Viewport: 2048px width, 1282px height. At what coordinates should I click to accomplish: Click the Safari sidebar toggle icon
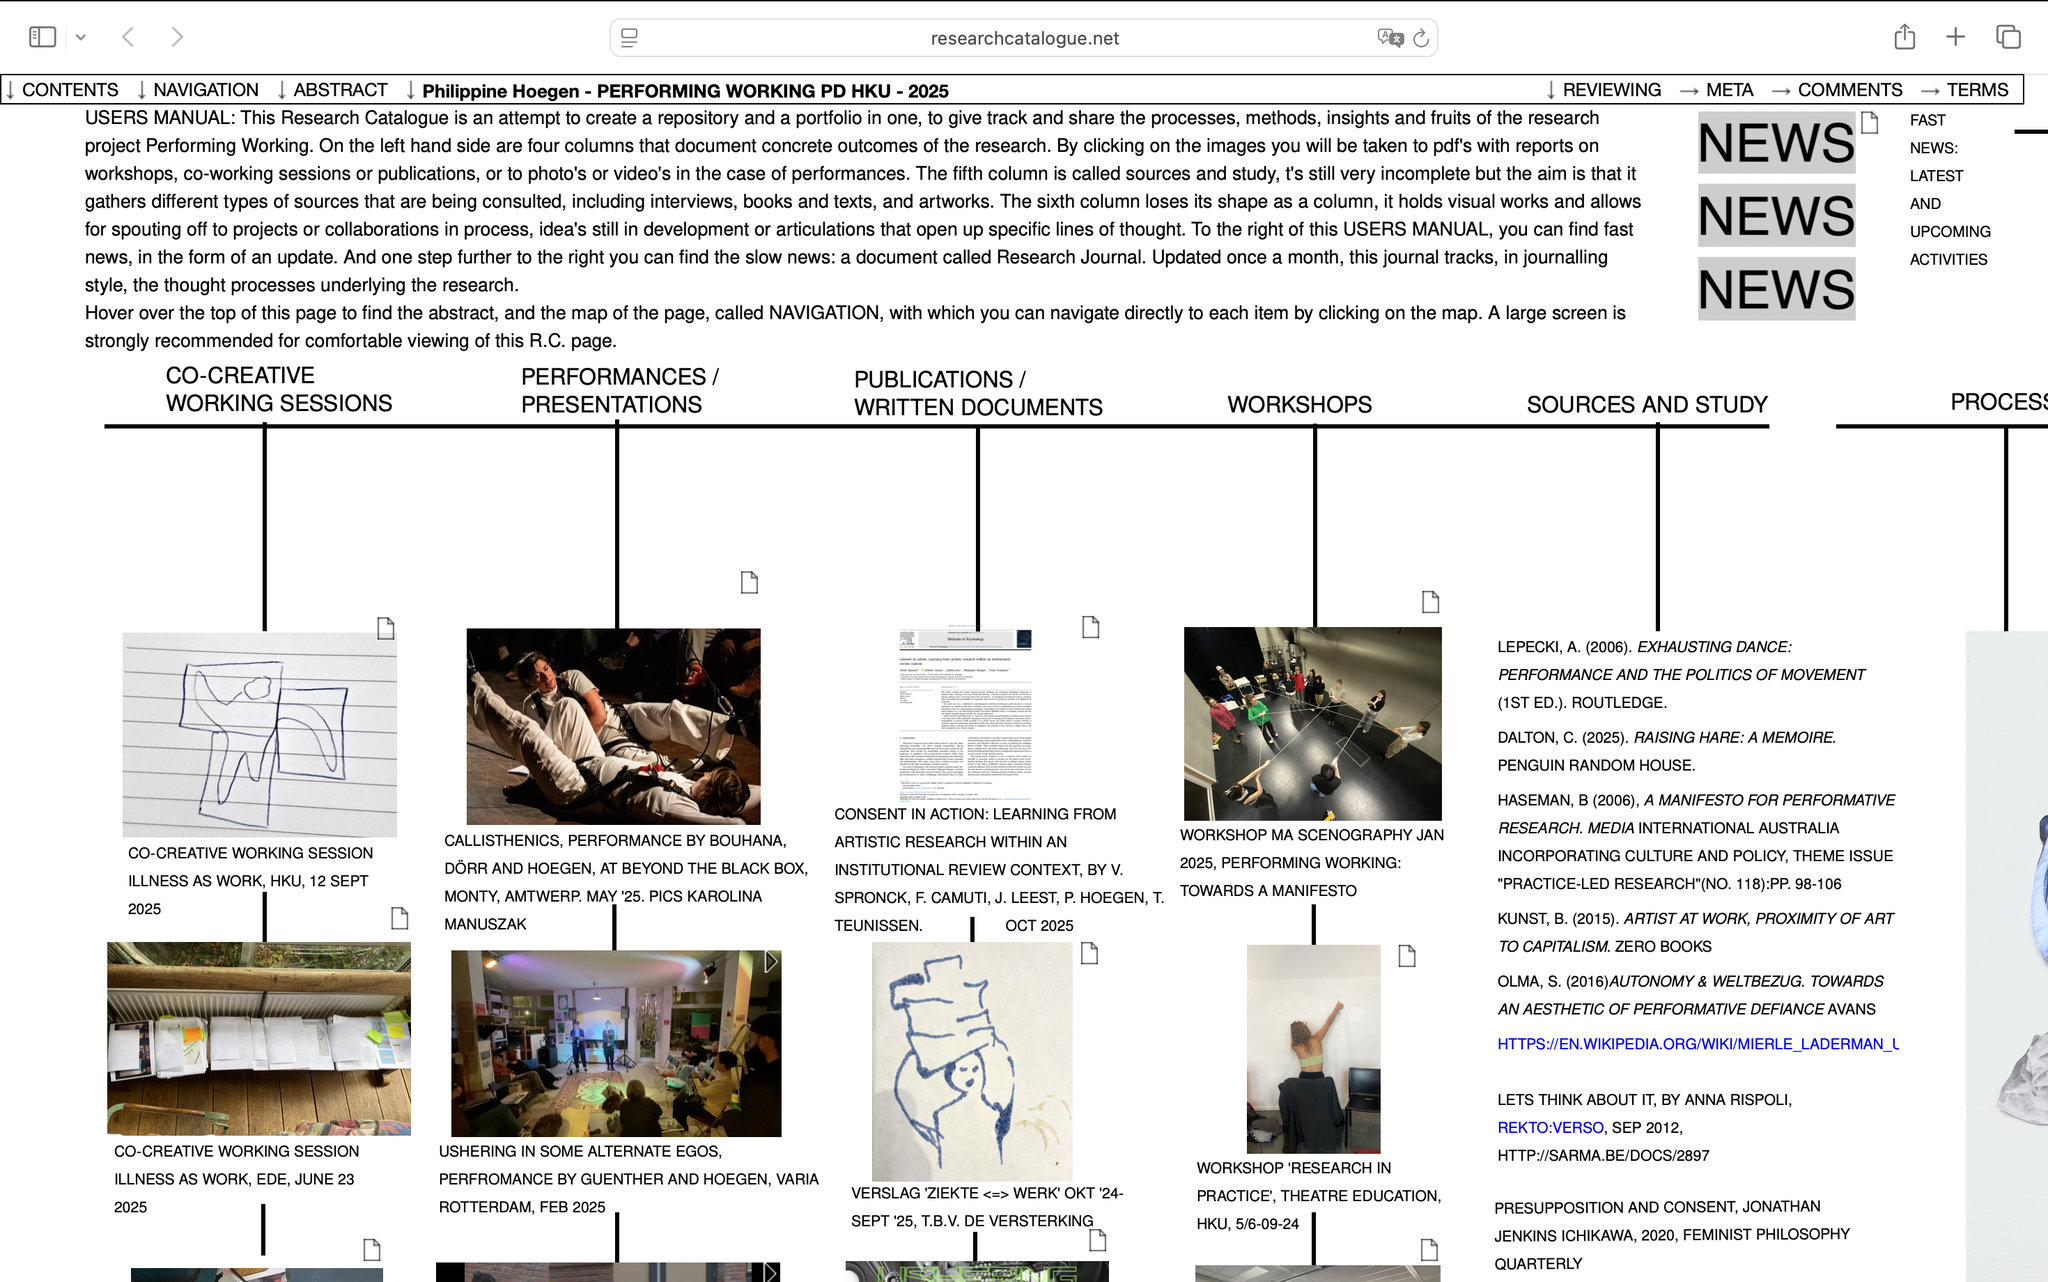tap(42, 37)
